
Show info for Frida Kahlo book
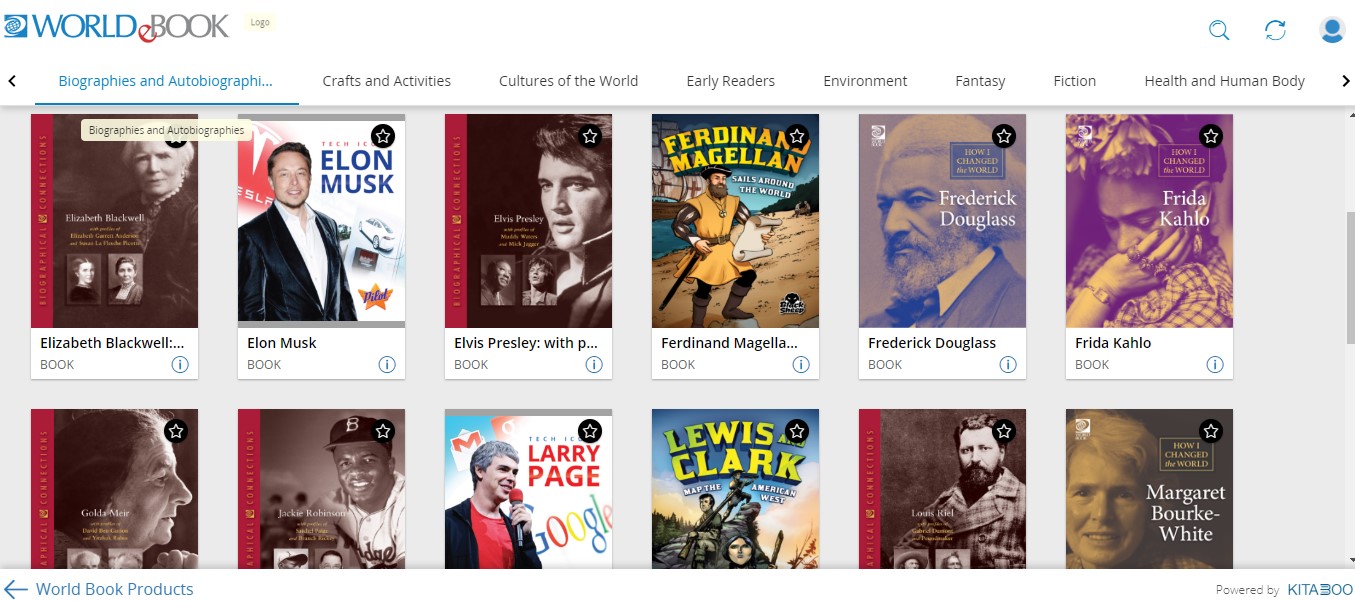(1215, 364)
